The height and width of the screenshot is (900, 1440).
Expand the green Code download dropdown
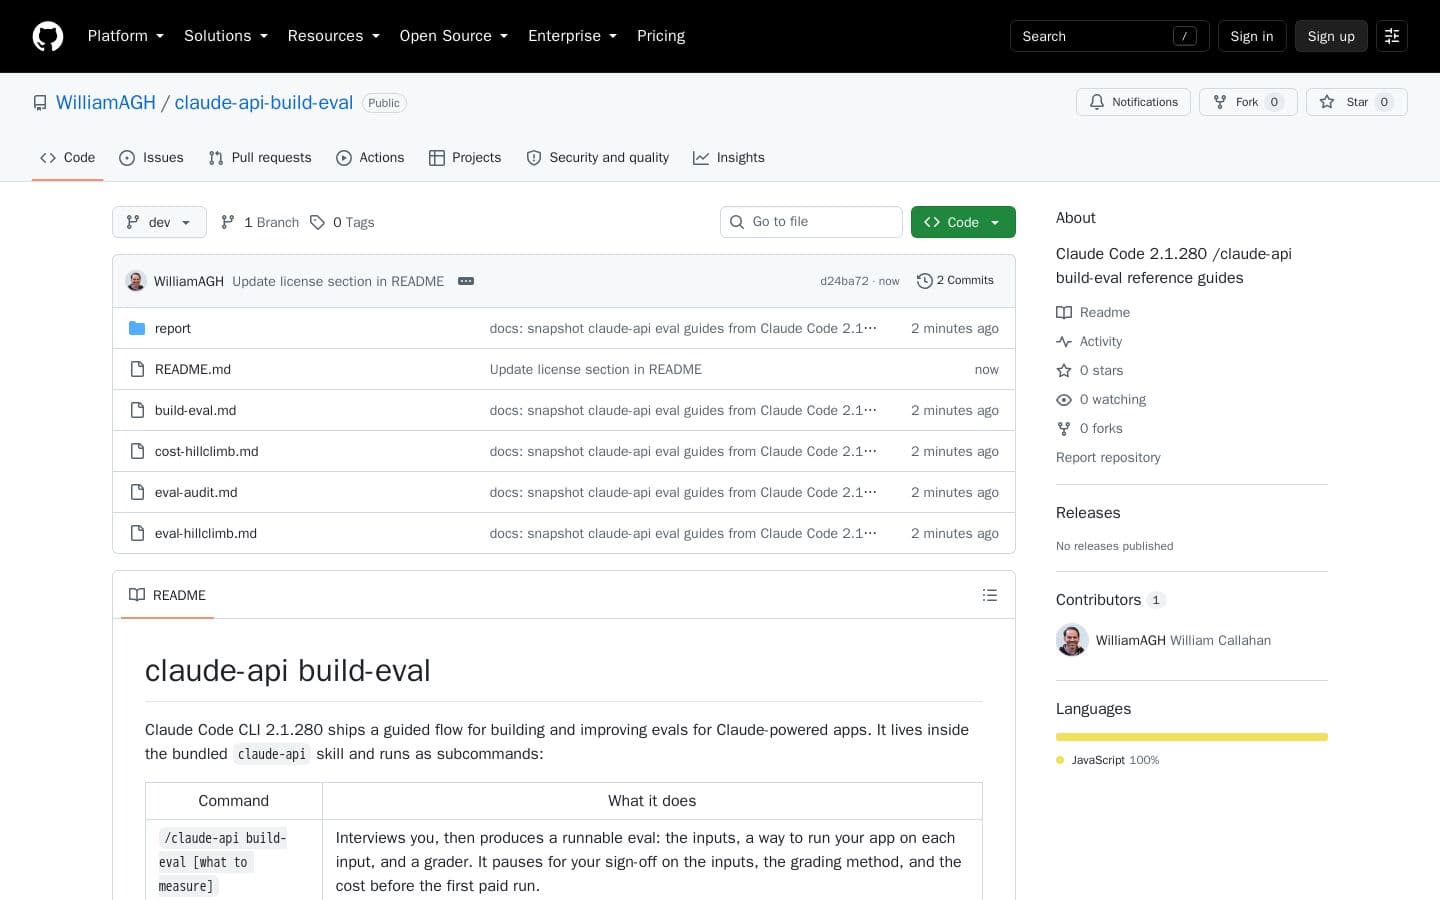[963, 222]
